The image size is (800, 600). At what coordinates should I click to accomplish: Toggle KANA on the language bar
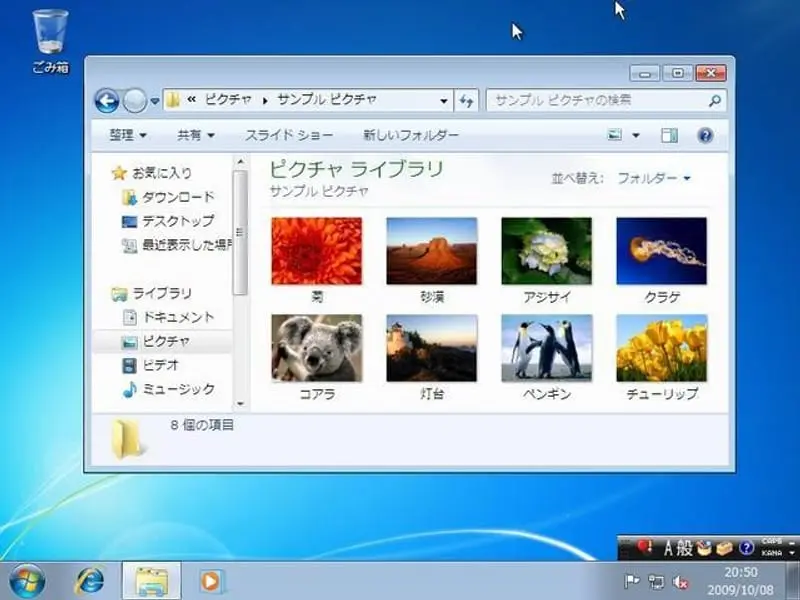[x=771, y=553]
